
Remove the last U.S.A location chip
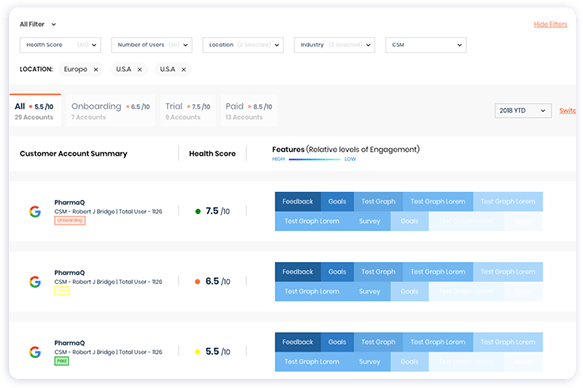coord(183,69)
